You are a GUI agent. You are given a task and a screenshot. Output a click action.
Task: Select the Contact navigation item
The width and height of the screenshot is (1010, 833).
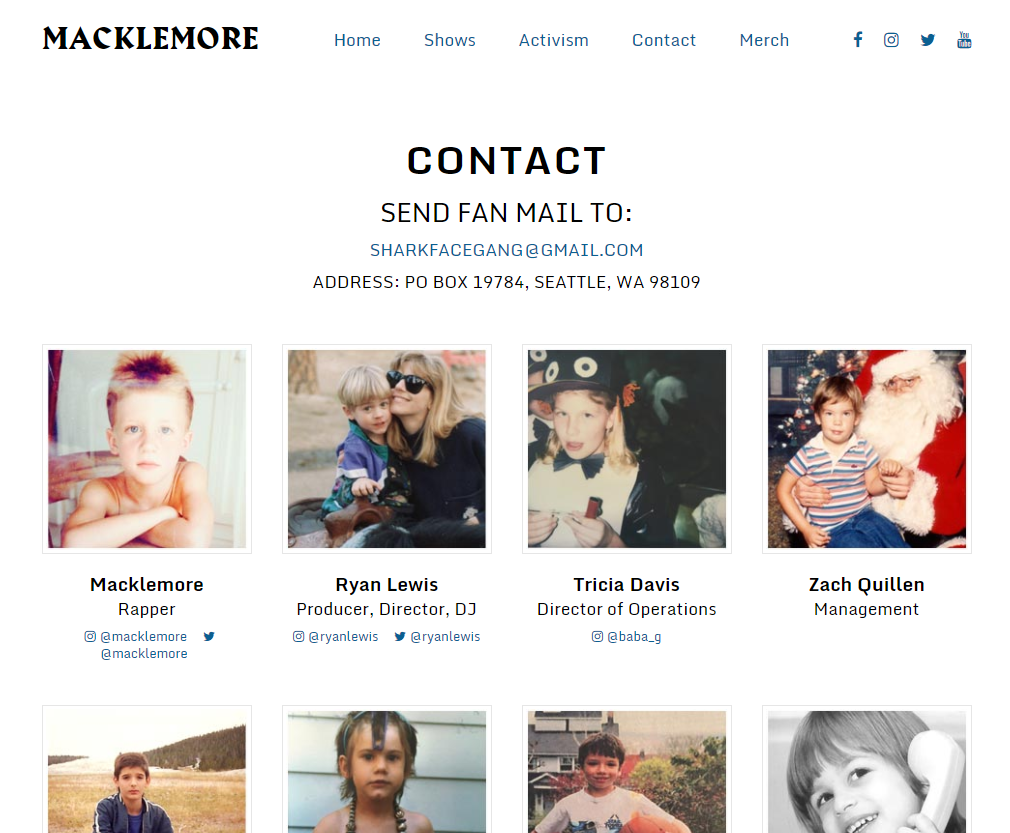[663, 40]
